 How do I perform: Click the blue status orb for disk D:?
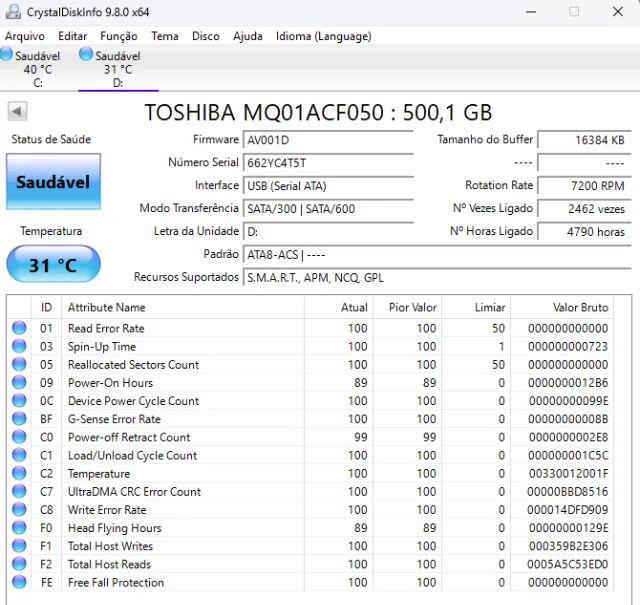point(86,54)
